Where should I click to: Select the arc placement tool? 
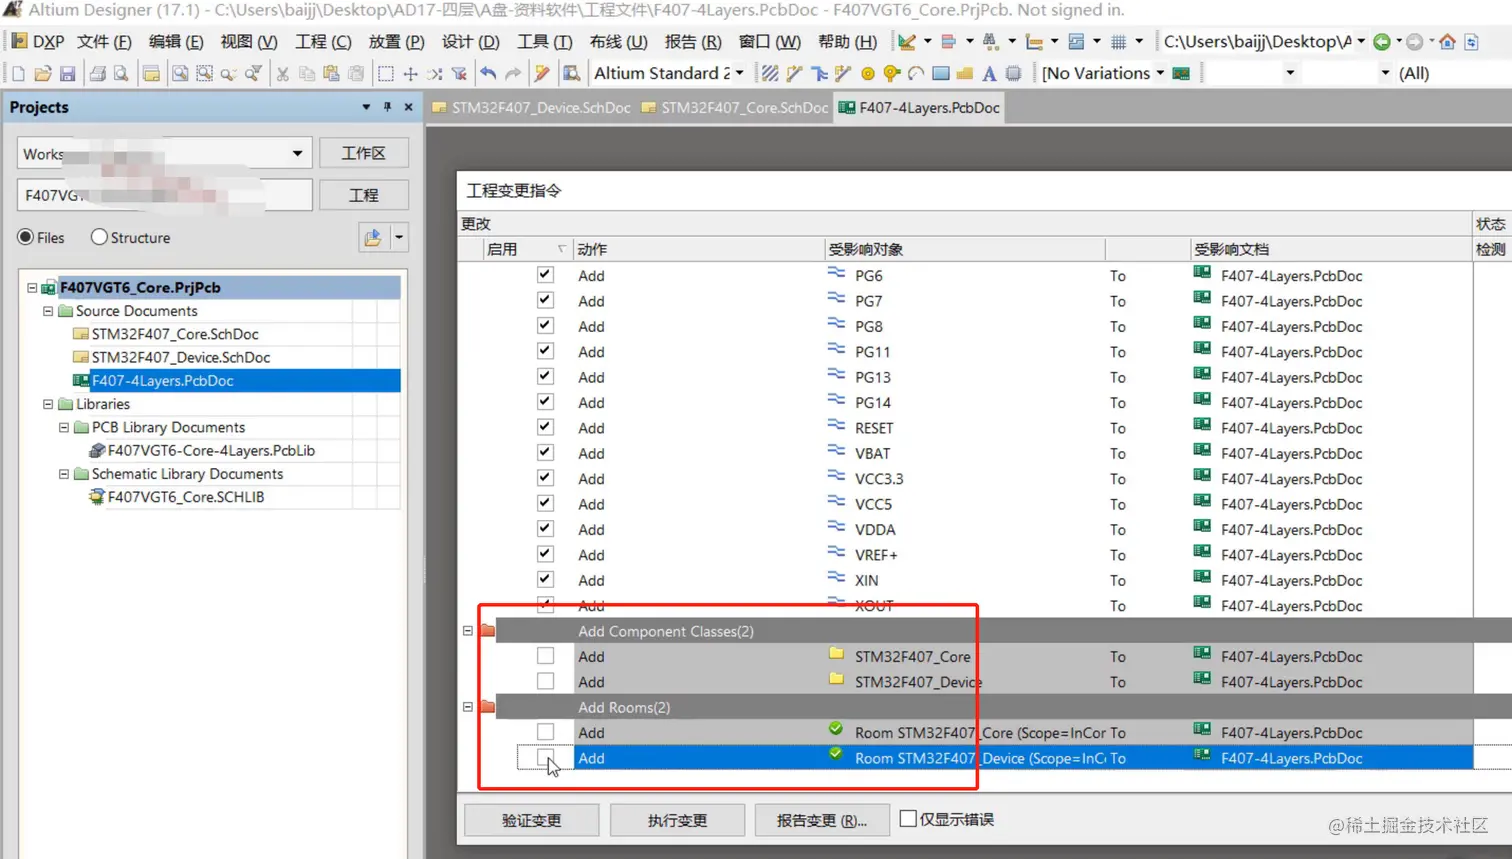tap(916, 74)
